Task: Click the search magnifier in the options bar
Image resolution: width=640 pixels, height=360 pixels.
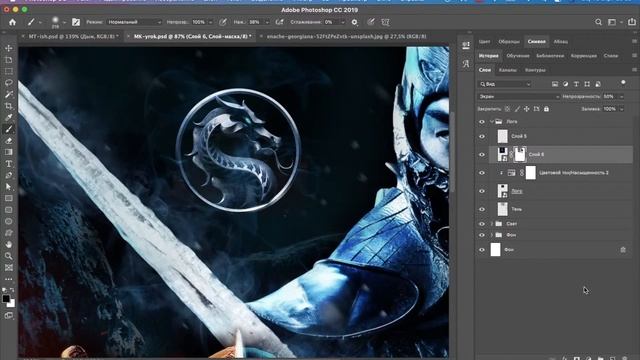Action: tap(598, 22)
